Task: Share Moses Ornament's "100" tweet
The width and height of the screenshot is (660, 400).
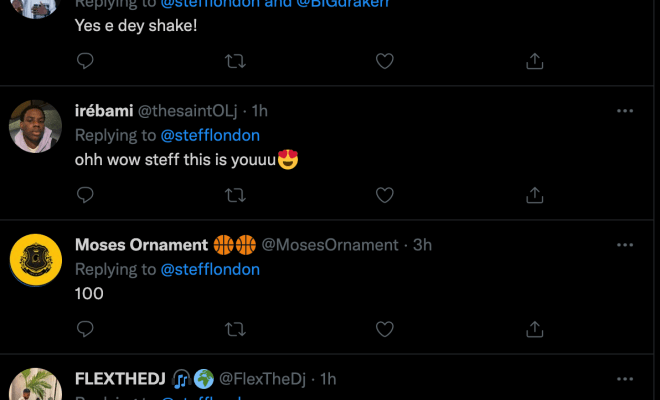Action: (x=534, y=329)
